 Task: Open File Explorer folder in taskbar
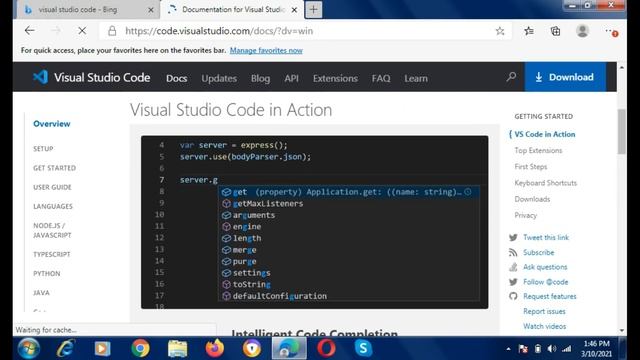(177, 349)
